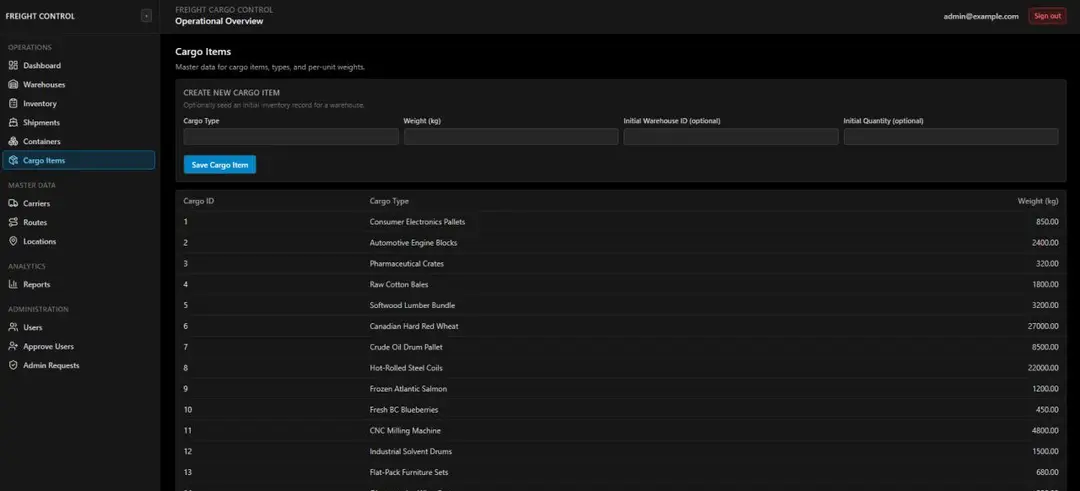This screenshot has width=1080, height=491.
Task: Click the Weight (kg) input field
Action: (x=511, y=136)
